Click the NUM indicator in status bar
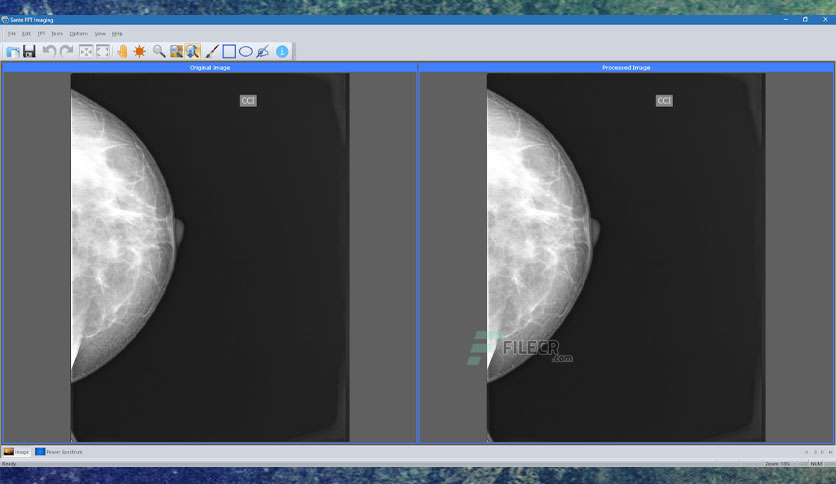 (816, 464)
